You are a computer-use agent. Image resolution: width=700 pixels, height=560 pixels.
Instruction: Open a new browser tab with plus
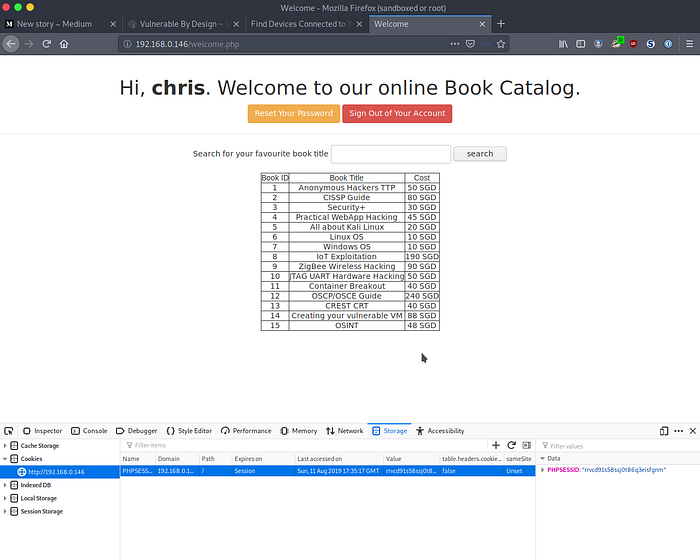click(501, 24)
